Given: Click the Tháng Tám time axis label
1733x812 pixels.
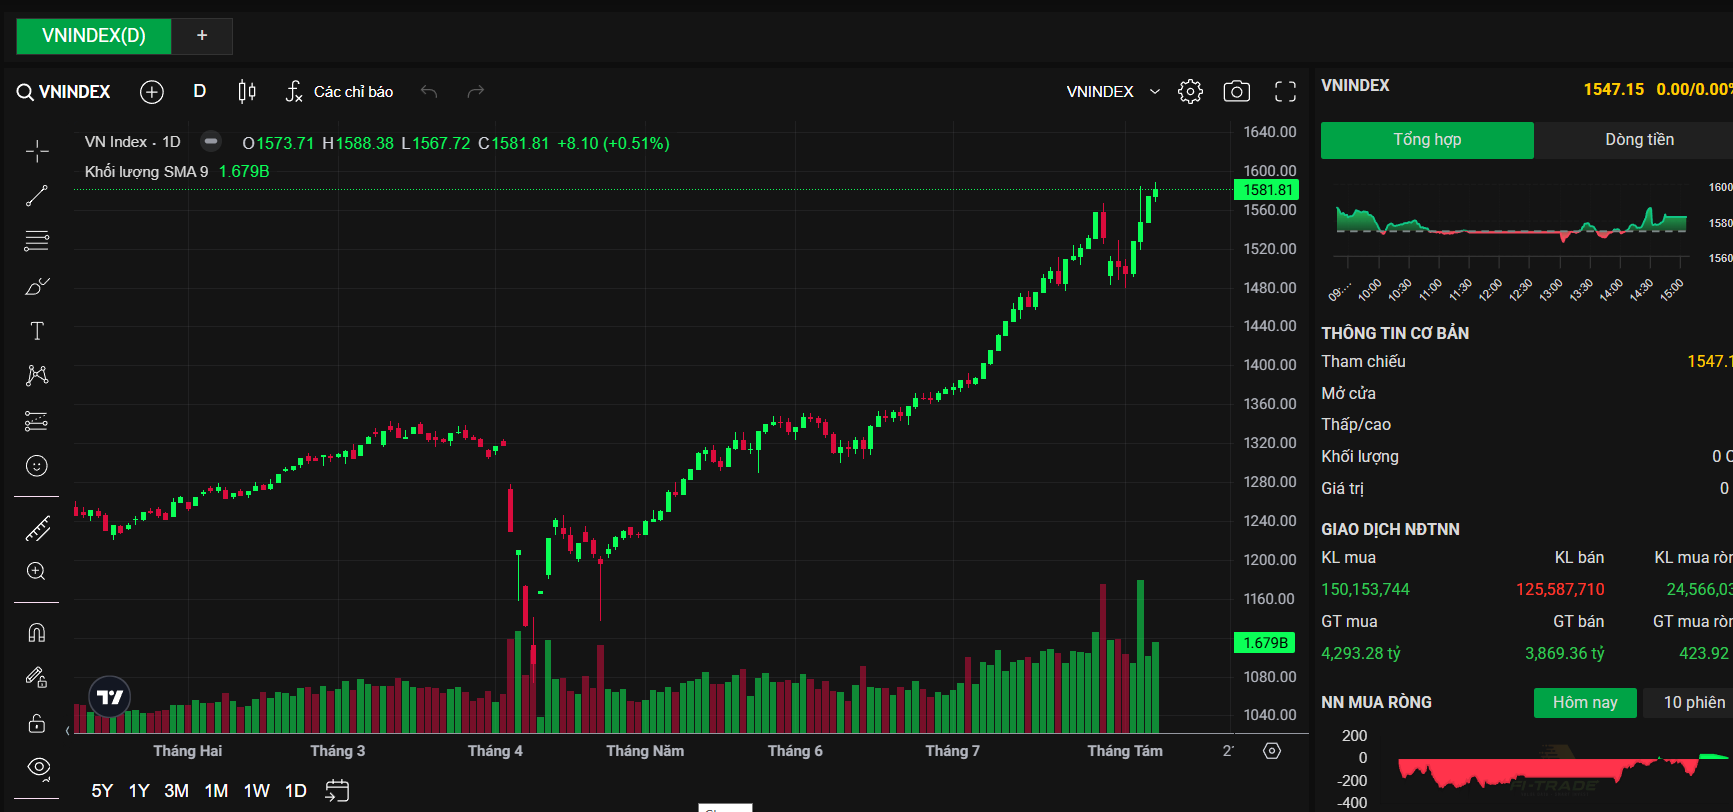Looking at the screenshot, I should click(1125, 751).
